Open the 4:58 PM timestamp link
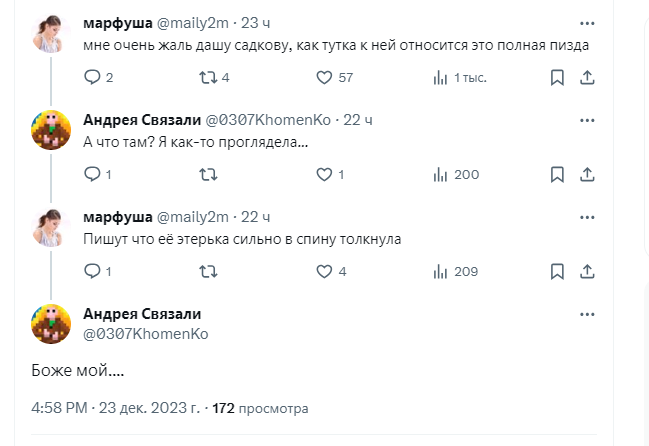The width and height of the screenshot is (649, 446). pos(61,408)
